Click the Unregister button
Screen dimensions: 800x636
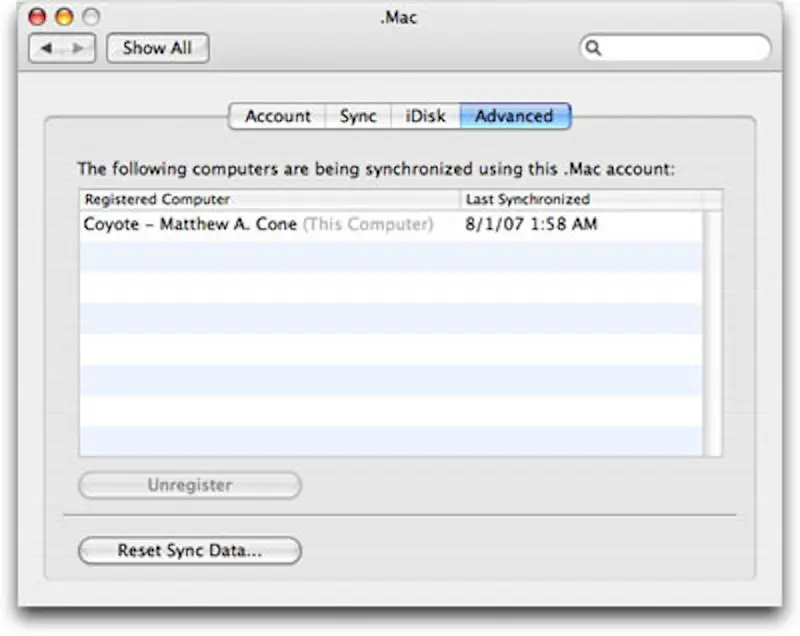(x=189, y=485)
